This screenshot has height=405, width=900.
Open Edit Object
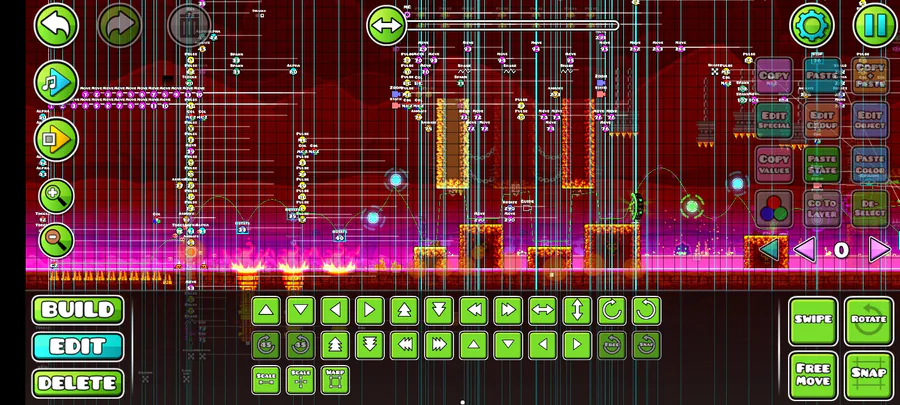870,120
